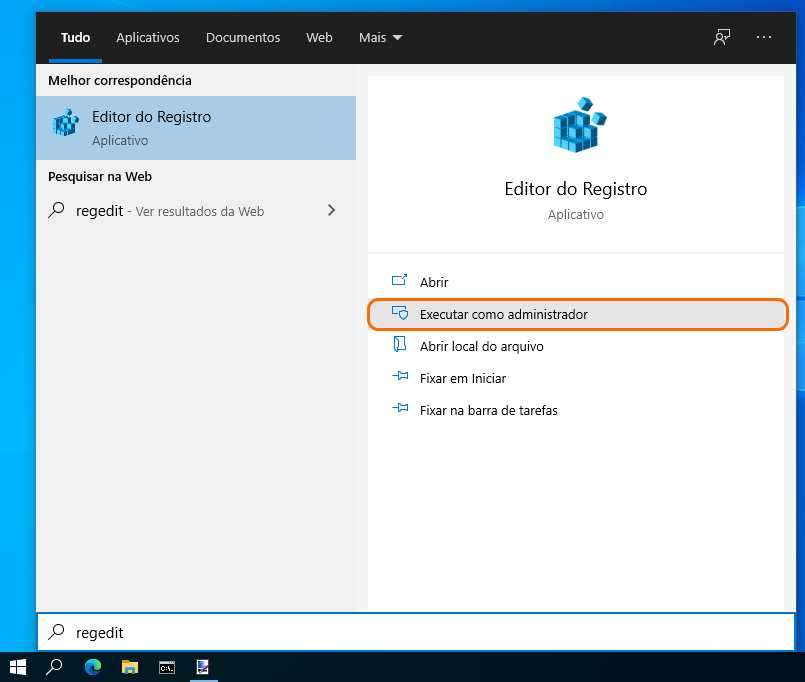Open Command Prompt from the taskbar

pos(167,667)
